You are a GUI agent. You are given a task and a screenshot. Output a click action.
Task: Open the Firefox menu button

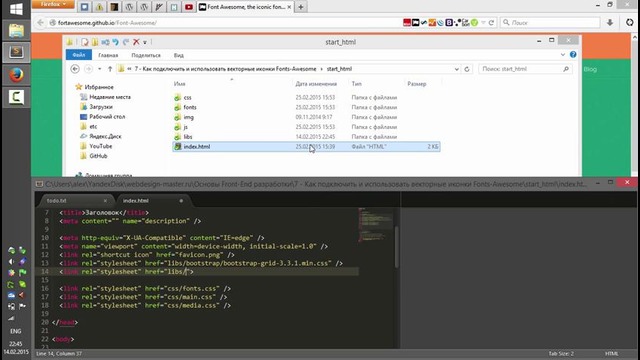pyautogui.click(x=53, y=4)
